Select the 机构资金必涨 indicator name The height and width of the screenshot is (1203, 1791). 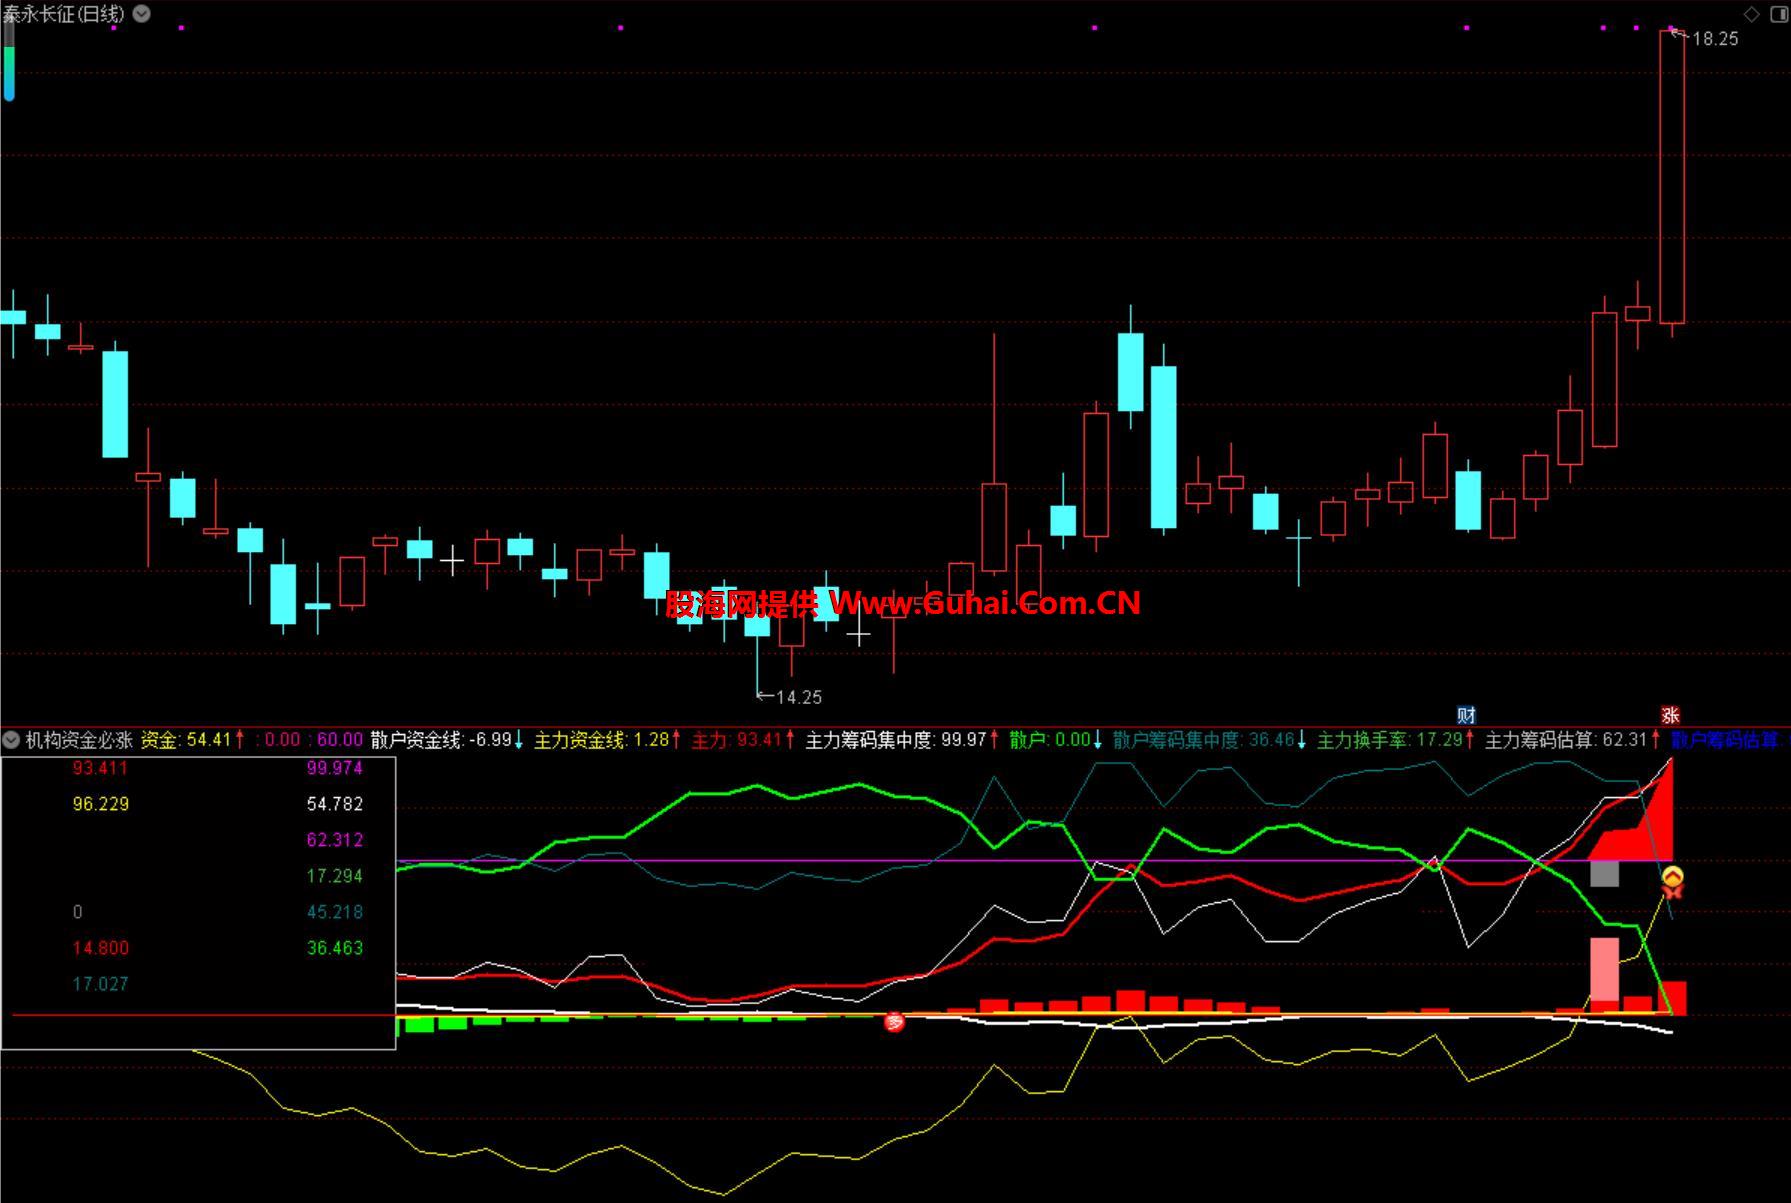pos(79,740)
